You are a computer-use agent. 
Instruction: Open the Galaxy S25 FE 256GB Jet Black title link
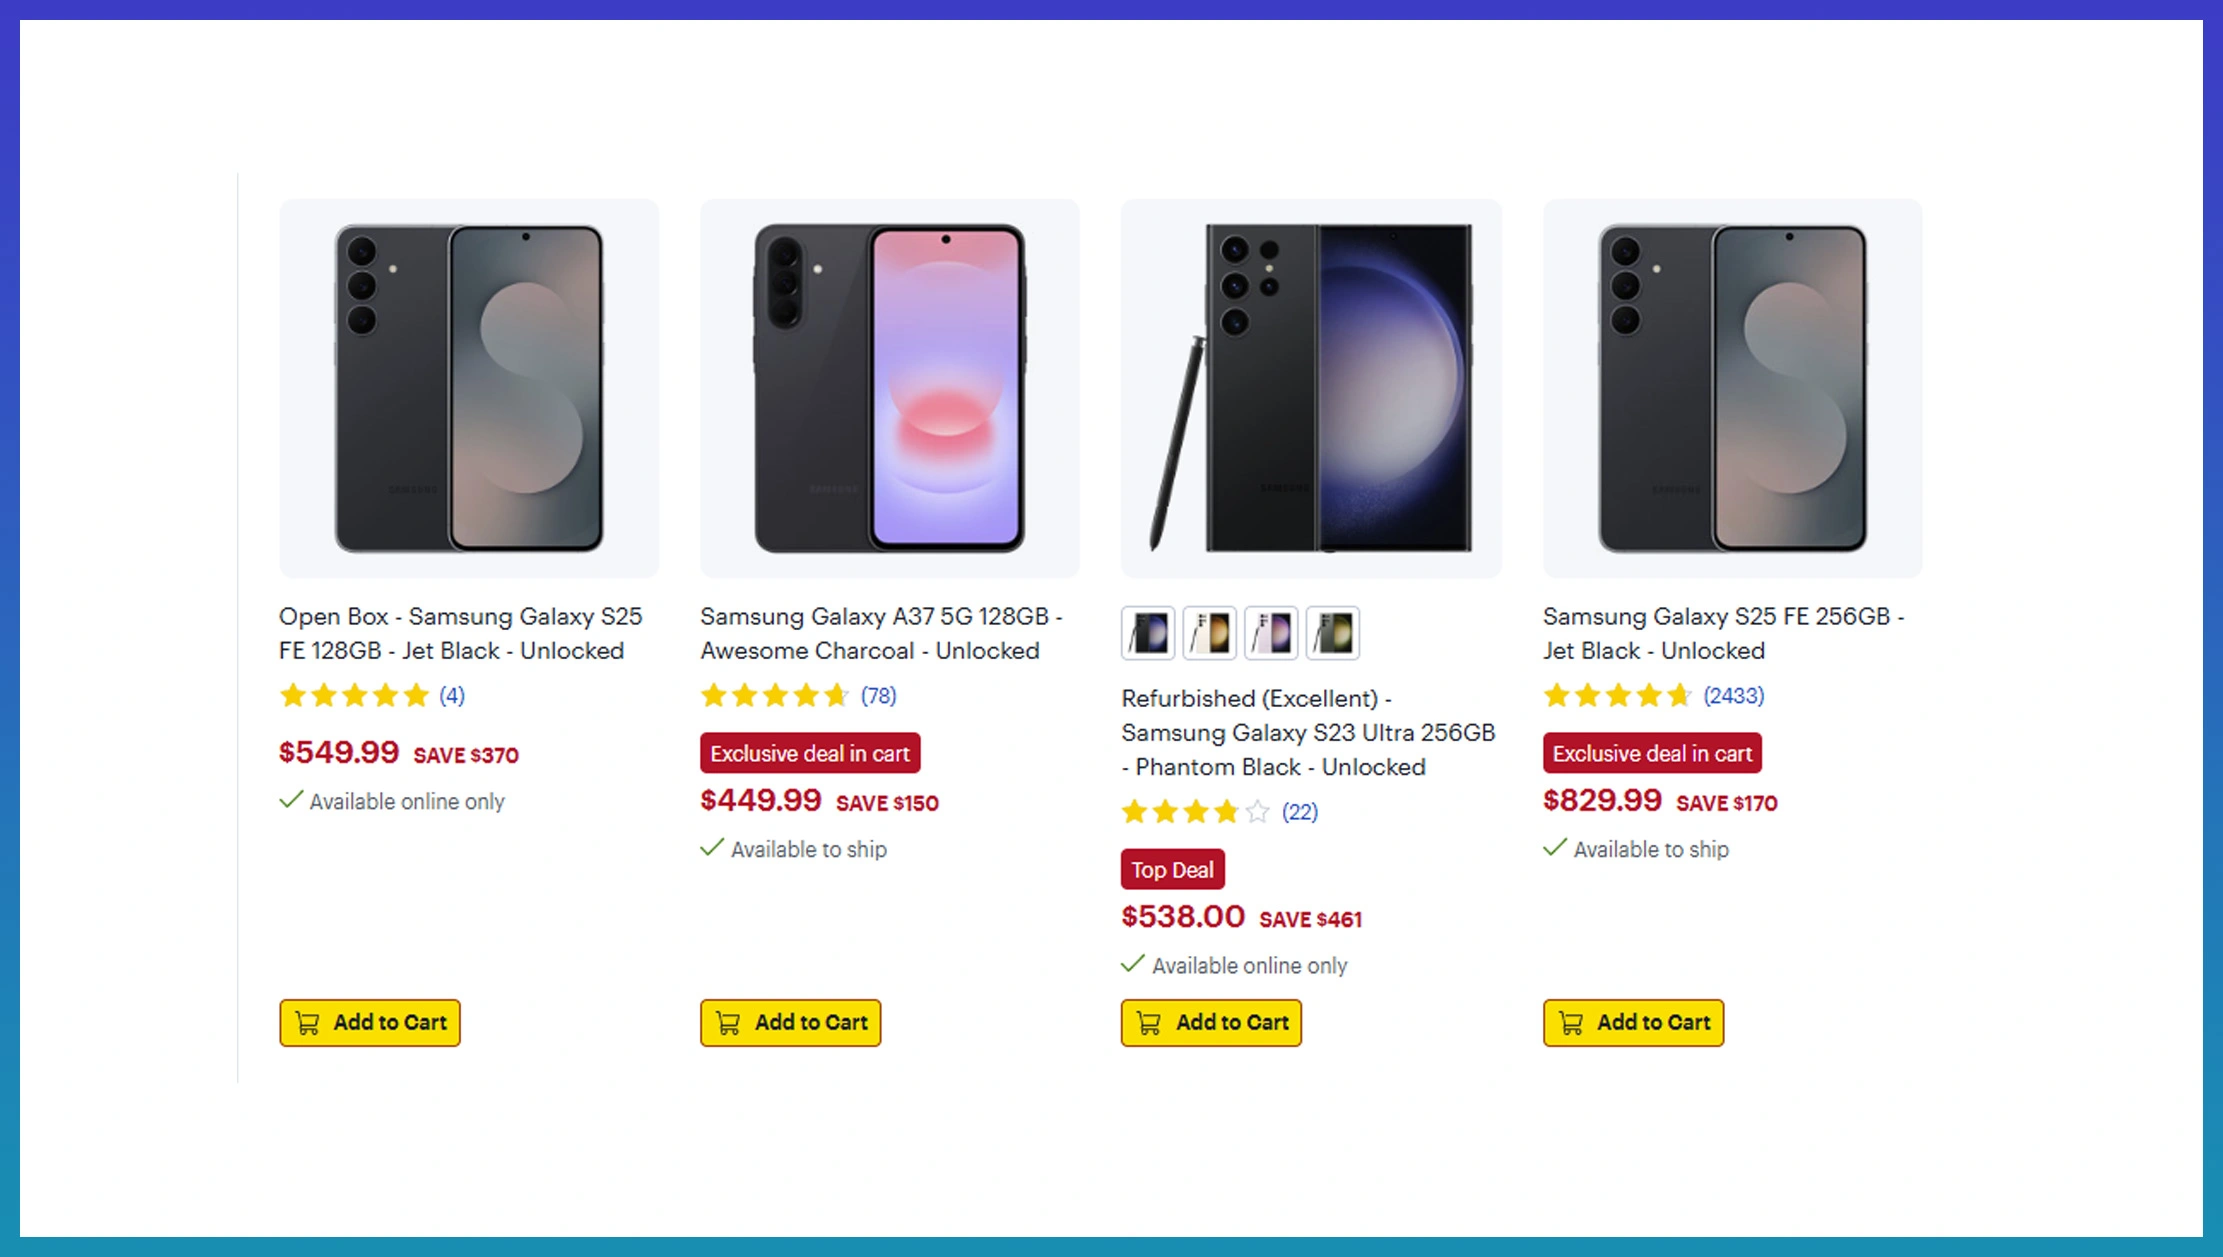pyautogui.click(x=1723, y=634)
